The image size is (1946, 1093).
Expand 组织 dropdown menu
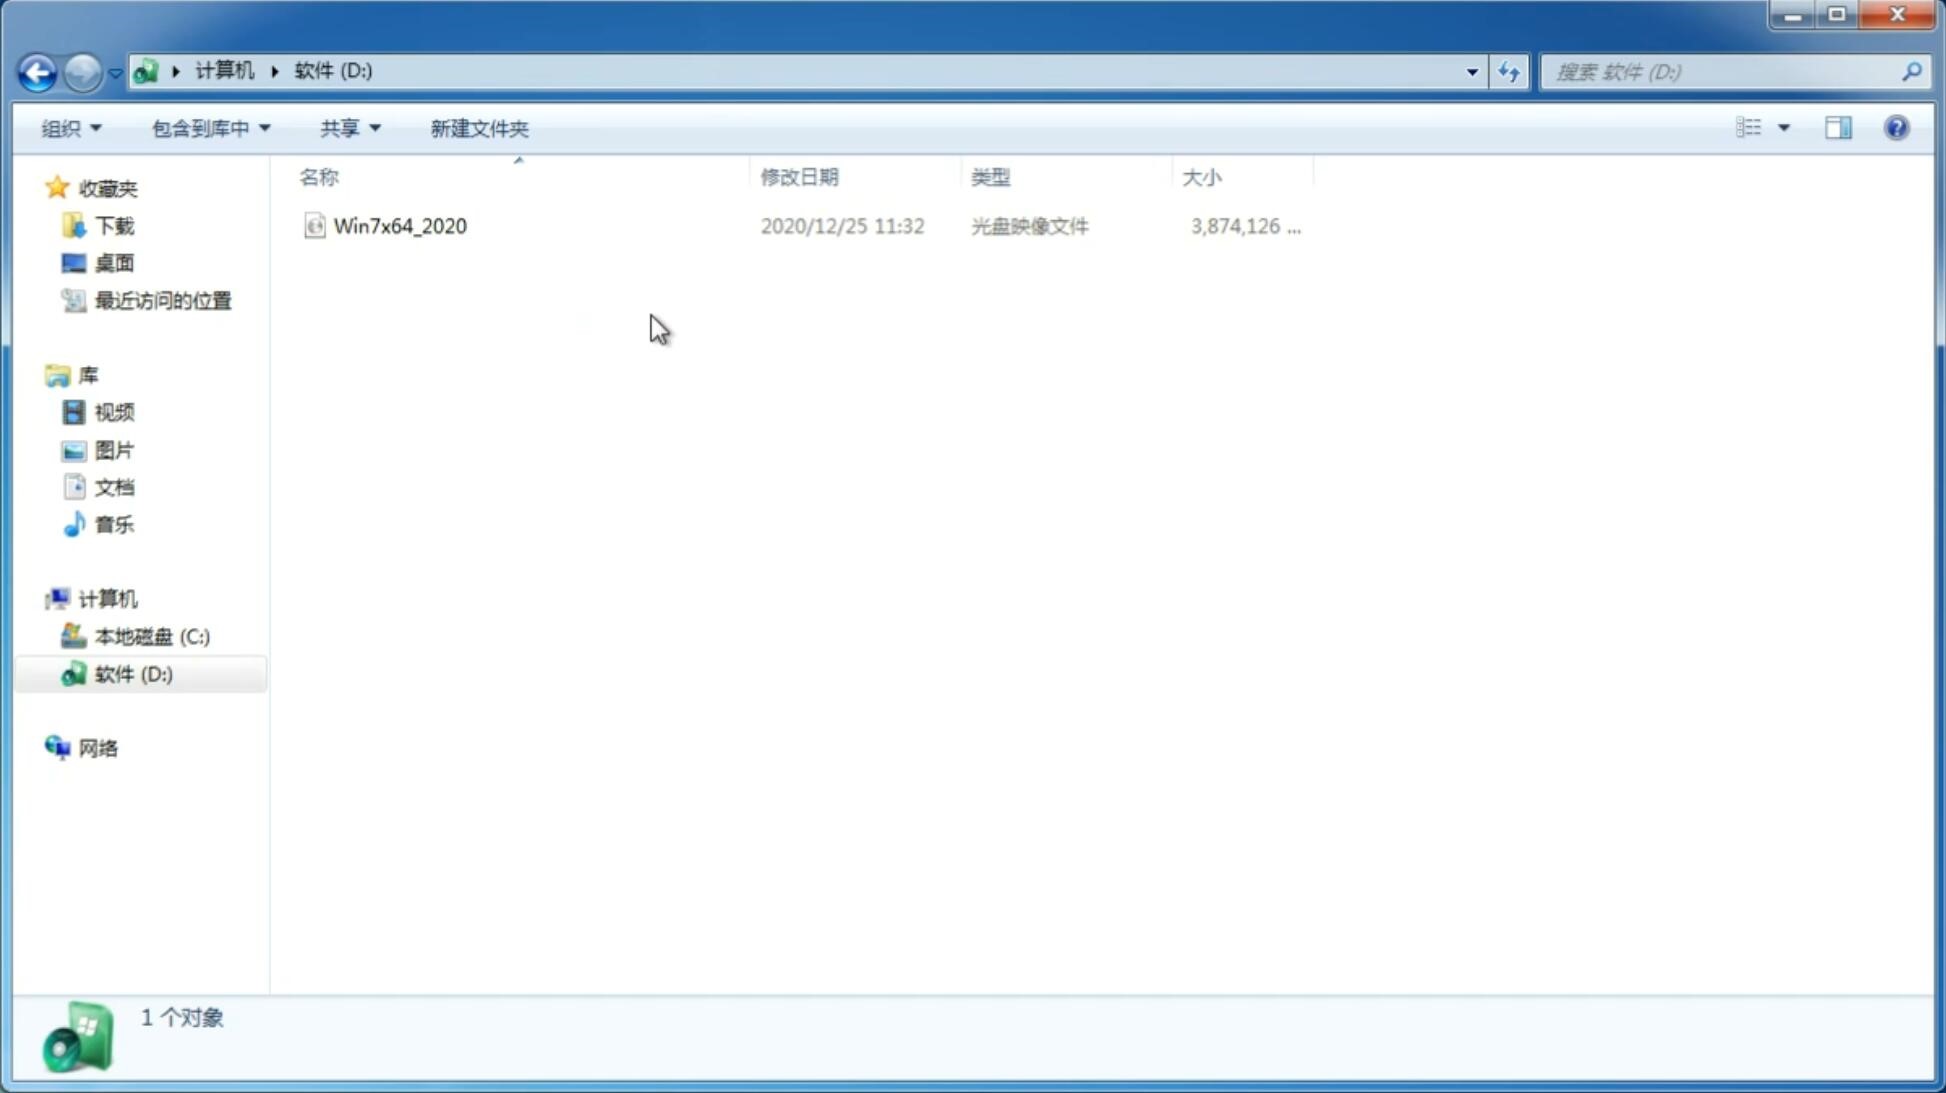point(70,127)
